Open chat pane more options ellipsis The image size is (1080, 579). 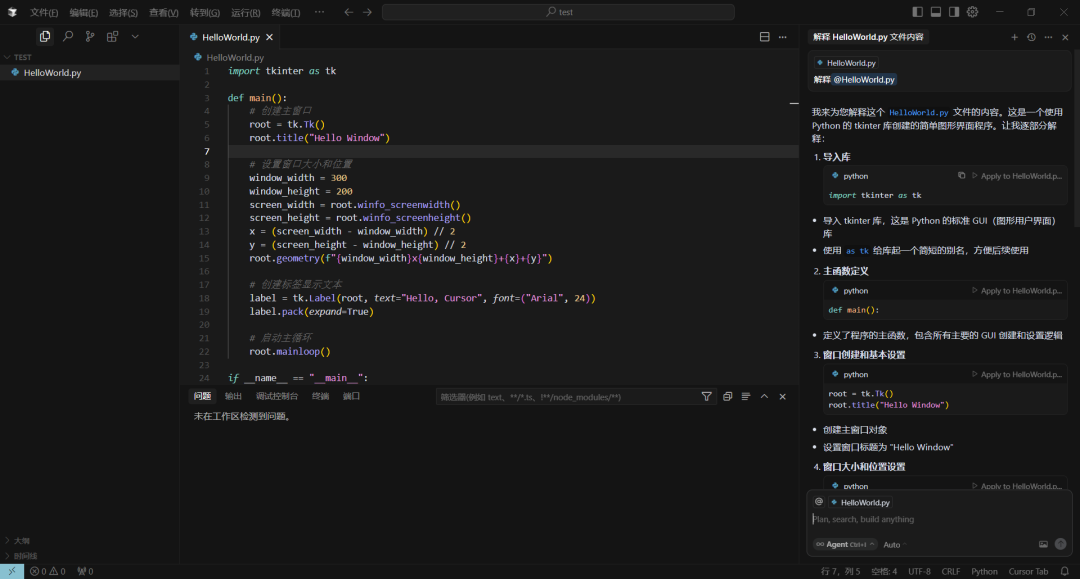coord(1048,37)
